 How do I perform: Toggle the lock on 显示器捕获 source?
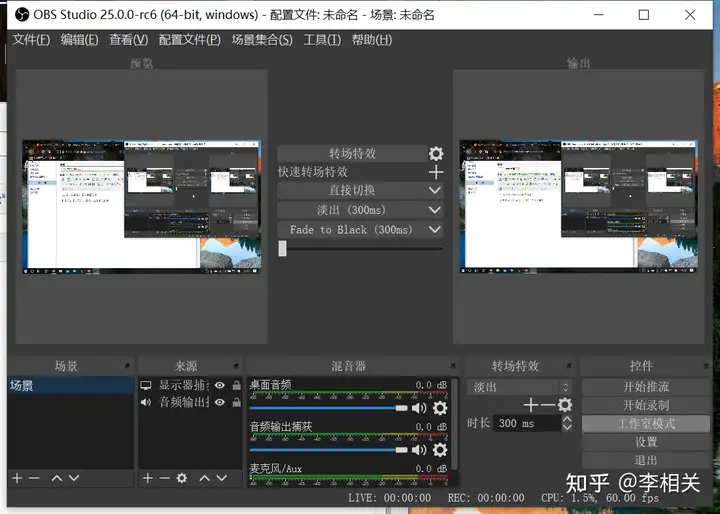[236, 385]
